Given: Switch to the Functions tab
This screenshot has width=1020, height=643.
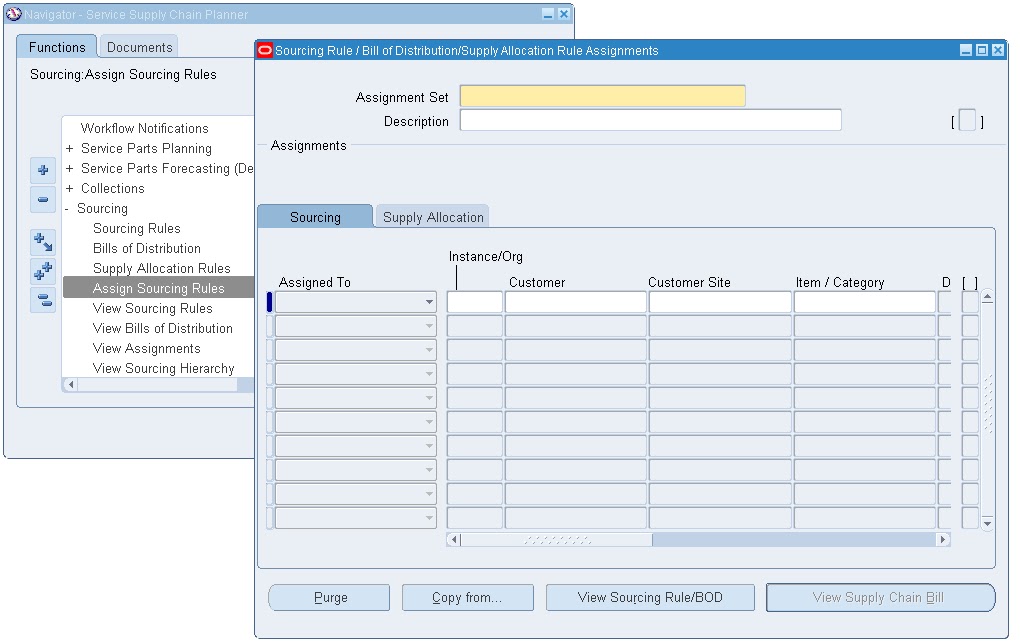Looking at the screenshot, I should coord(57,48).
